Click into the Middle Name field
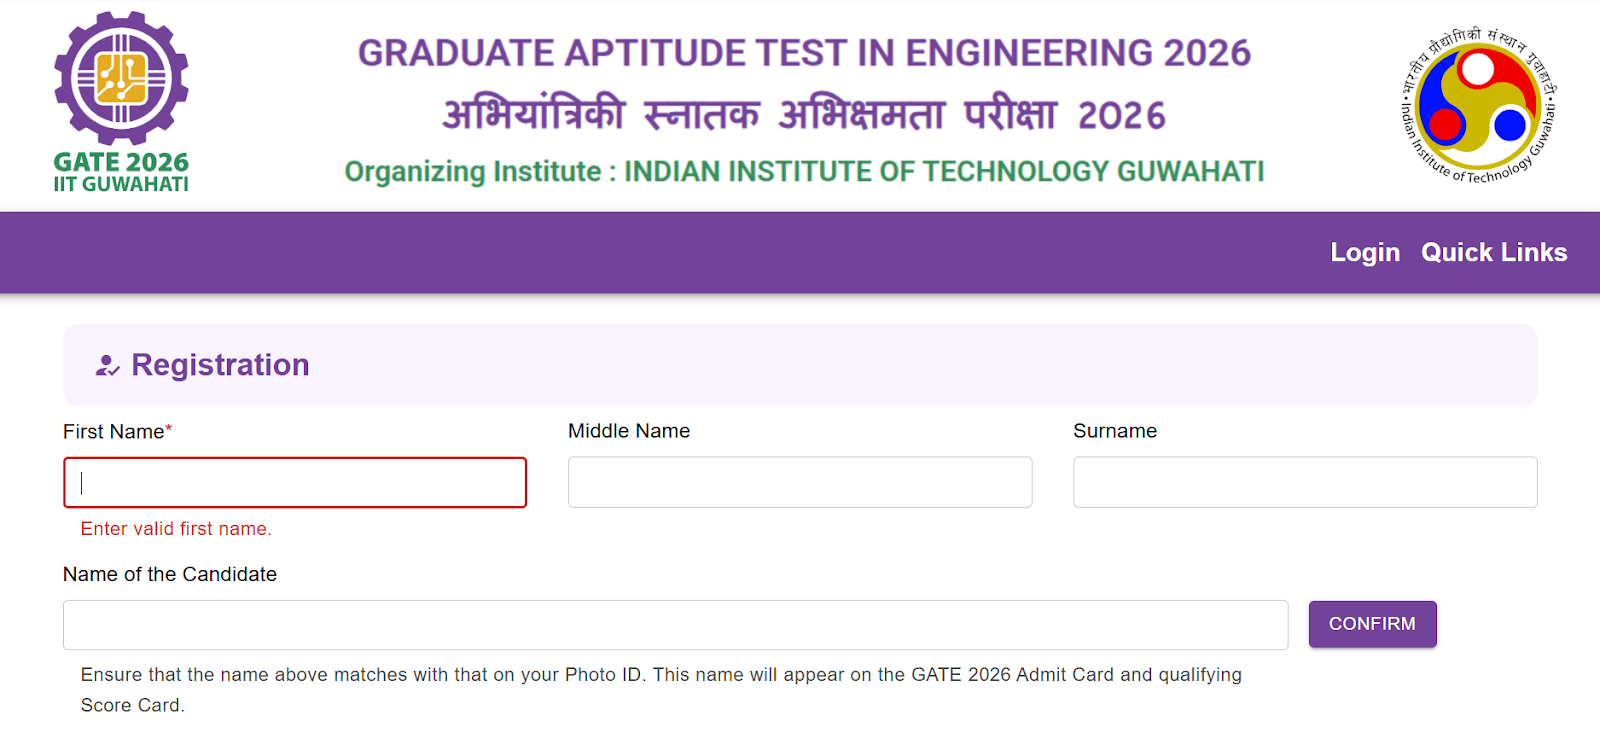 pos(799,483)
